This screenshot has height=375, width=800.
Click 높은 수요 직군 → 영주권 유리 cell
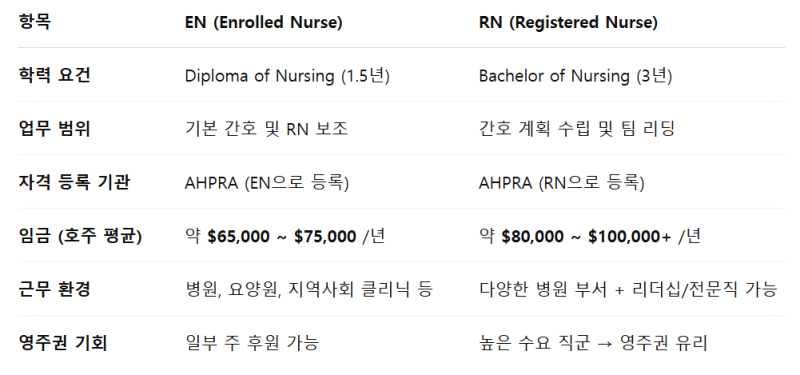tap(593, 343)
